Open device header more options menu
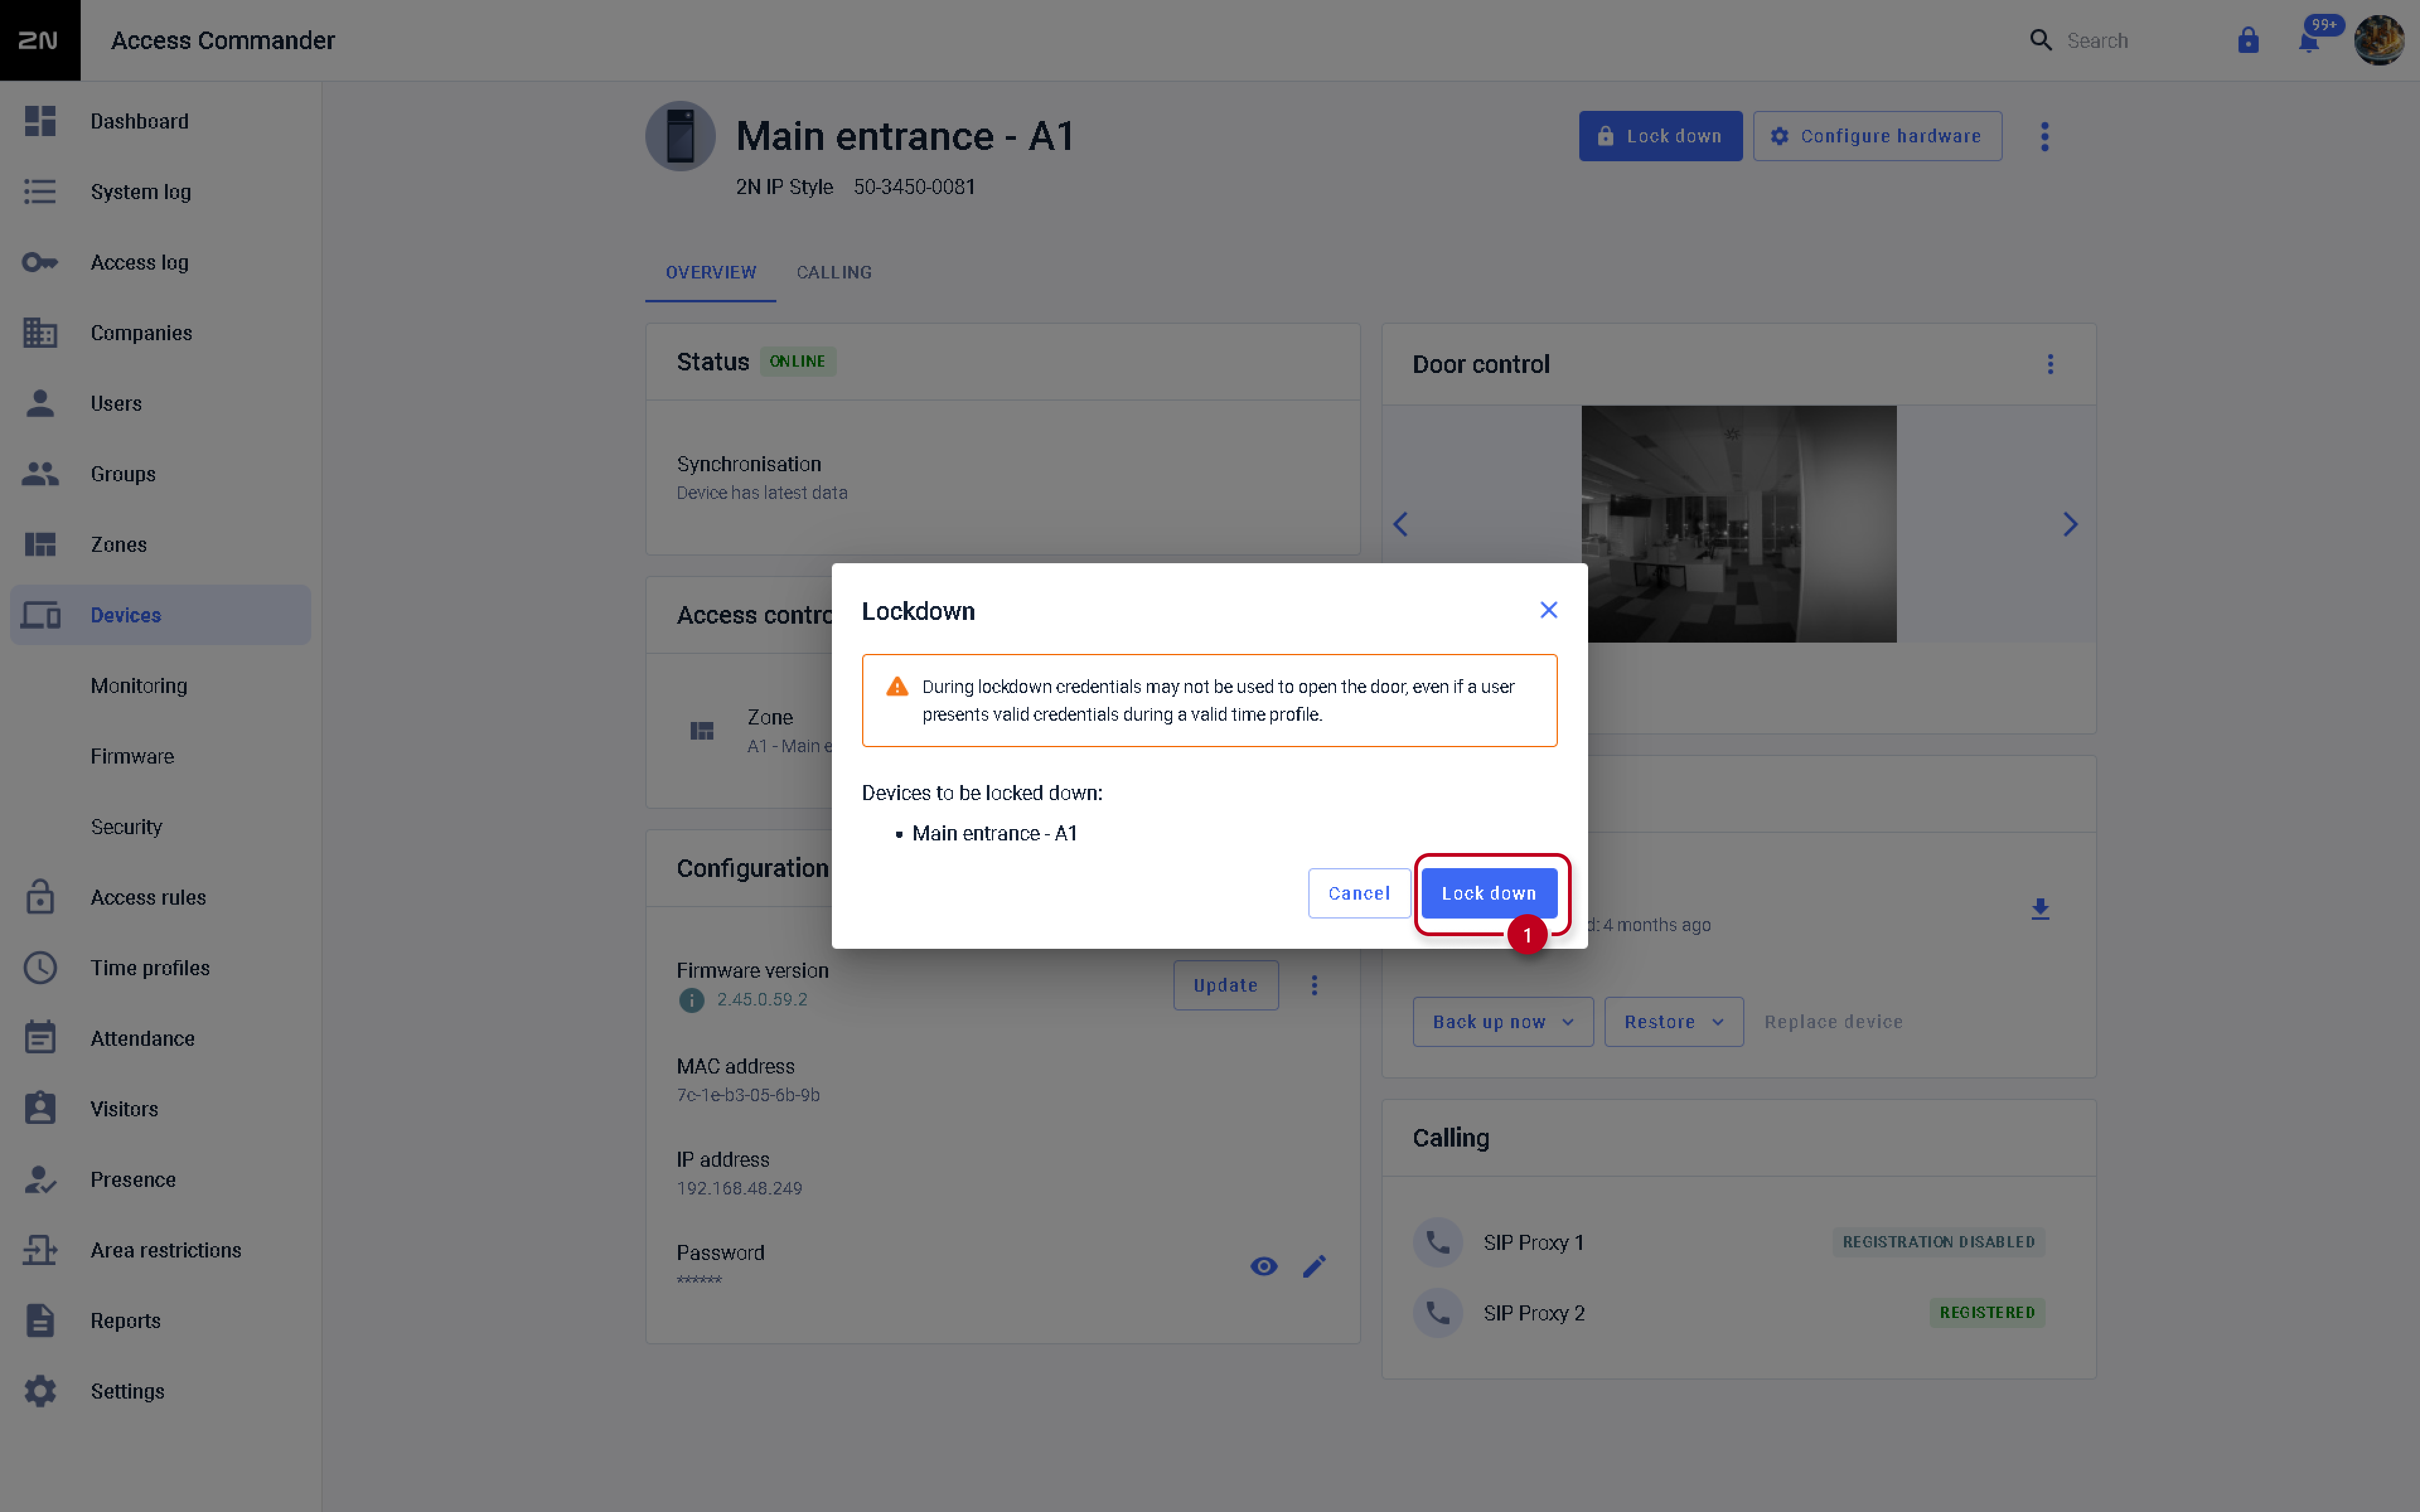 coord(2045,136)
